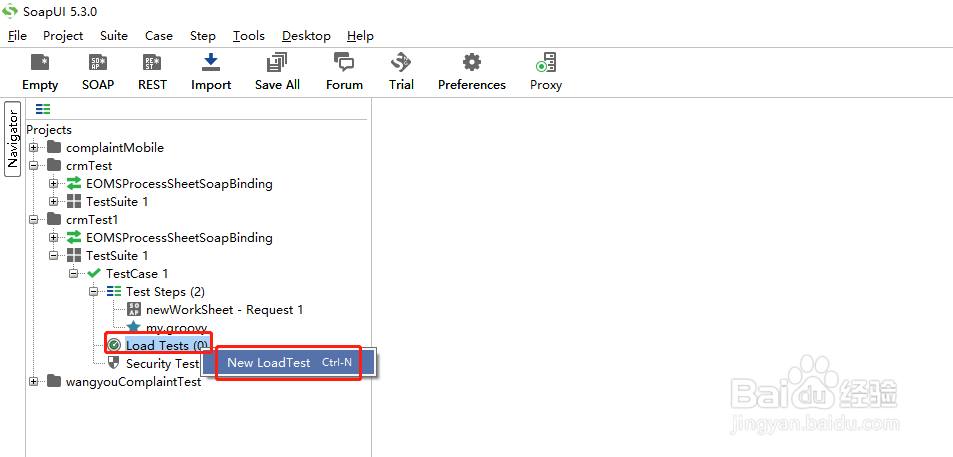Screen dimensions: 953x457
Task: Select wangyouComplaintTest project label
Action: pos(133,382)
